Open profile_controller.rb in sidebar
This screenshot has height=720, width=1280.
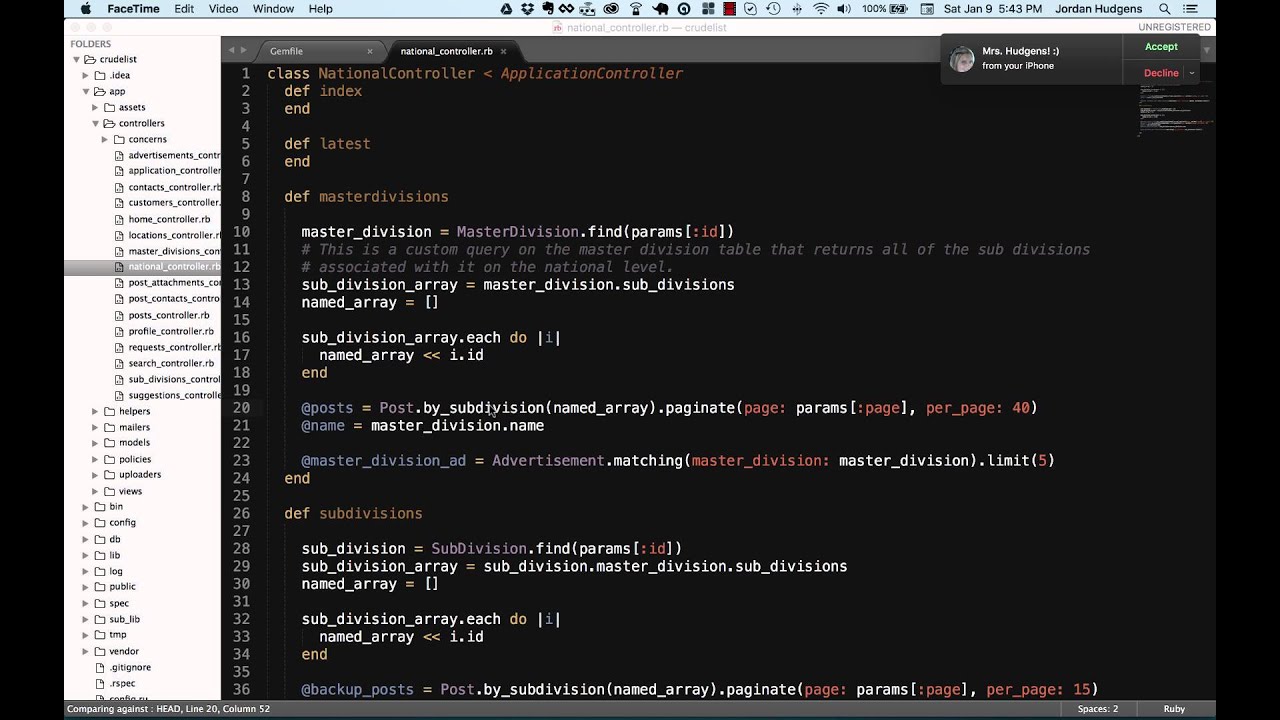tap(171, 331)
